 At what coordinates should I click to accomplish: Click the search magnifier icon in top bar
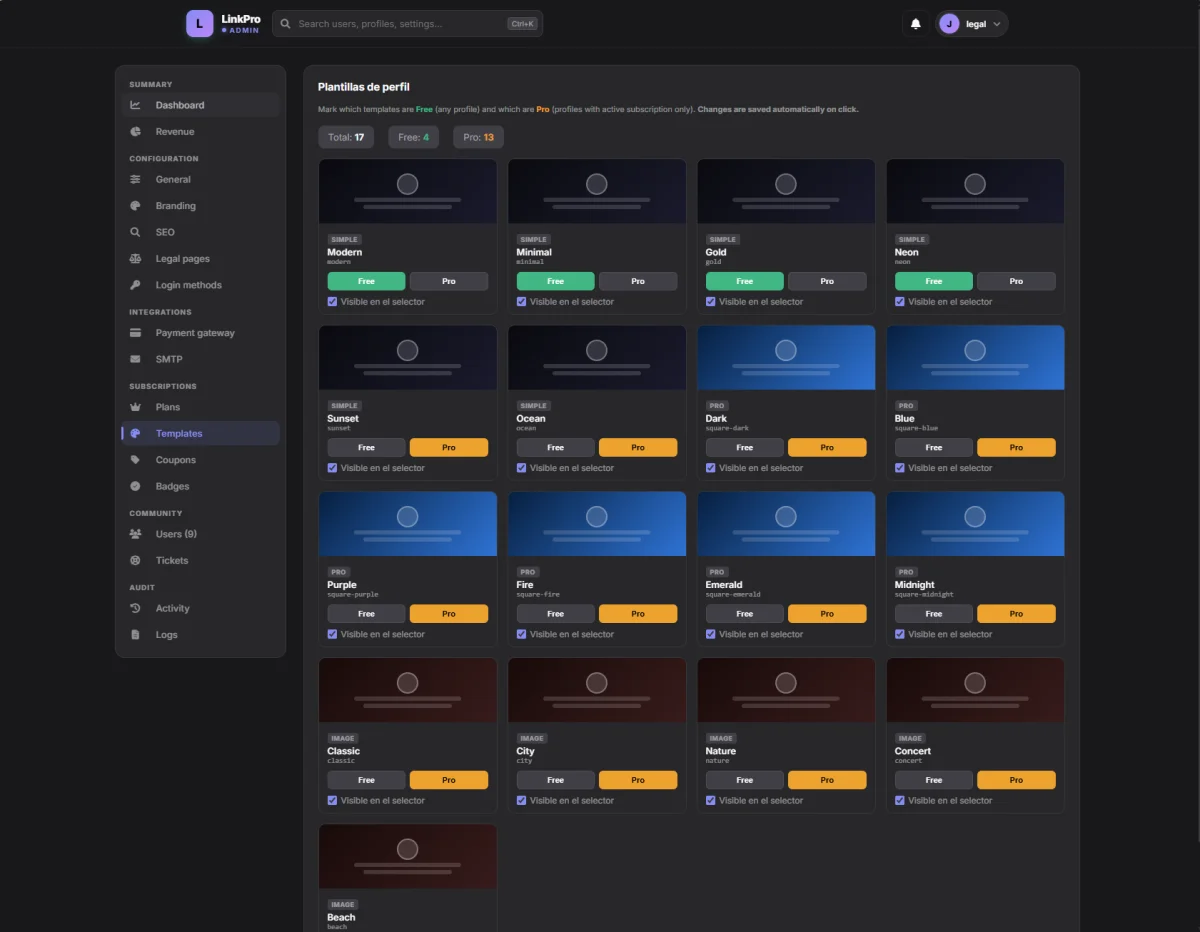pos(286,24)
